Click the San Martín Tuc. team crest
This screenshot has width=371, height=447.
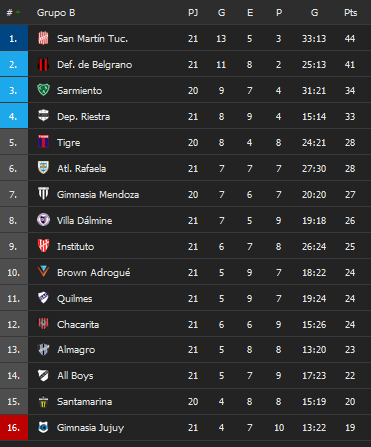(43, 38)
